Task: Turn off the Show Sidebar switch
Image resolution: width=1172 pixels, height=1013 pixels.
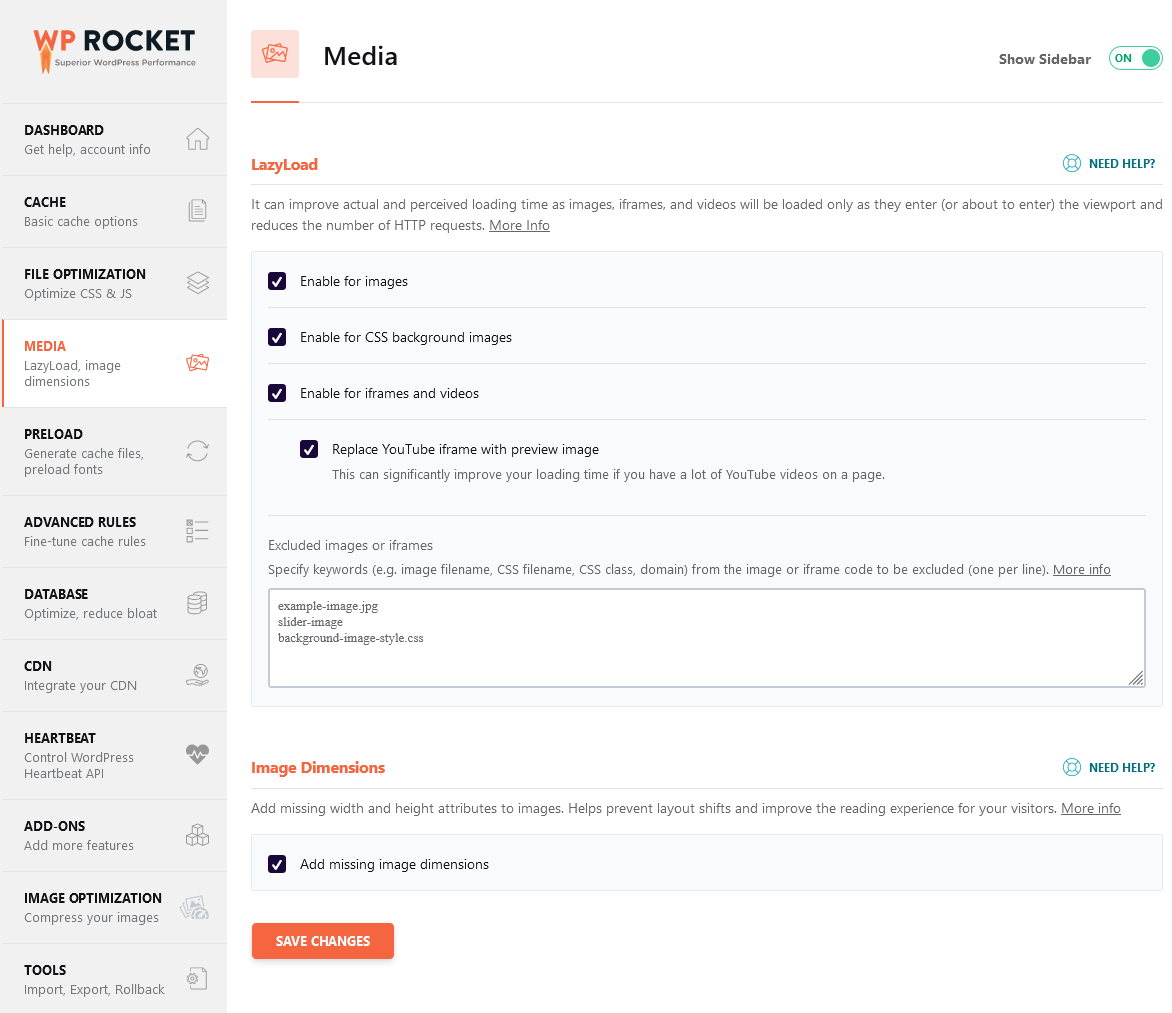Action: pyautogui.click(x=1135, y=58)
